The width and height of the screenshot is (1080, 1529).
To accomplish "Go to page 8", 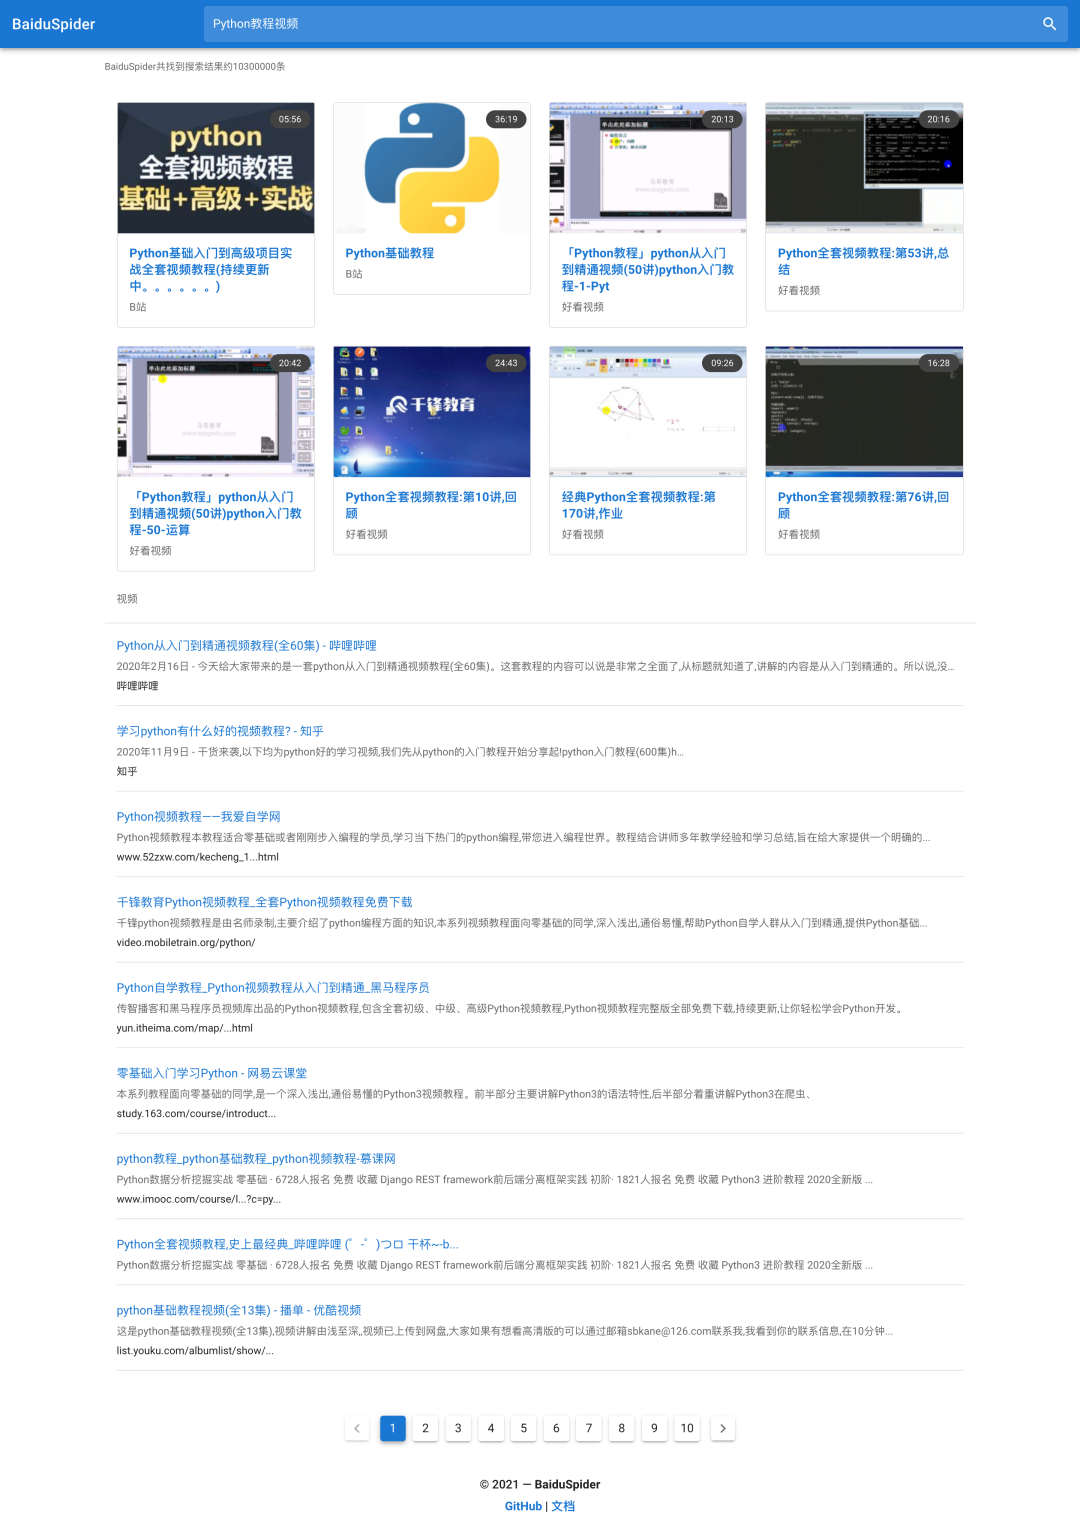I will click(x=622, y=1428).
